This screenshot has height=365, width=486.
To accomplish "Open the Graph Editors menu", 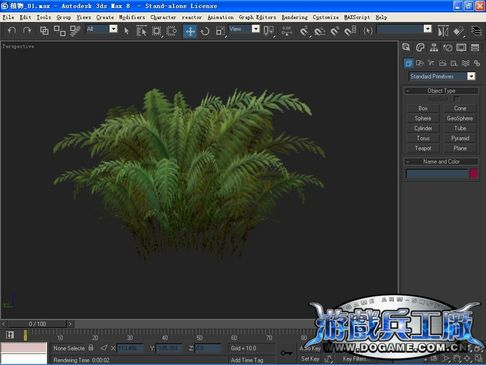I will coord(257,17).
